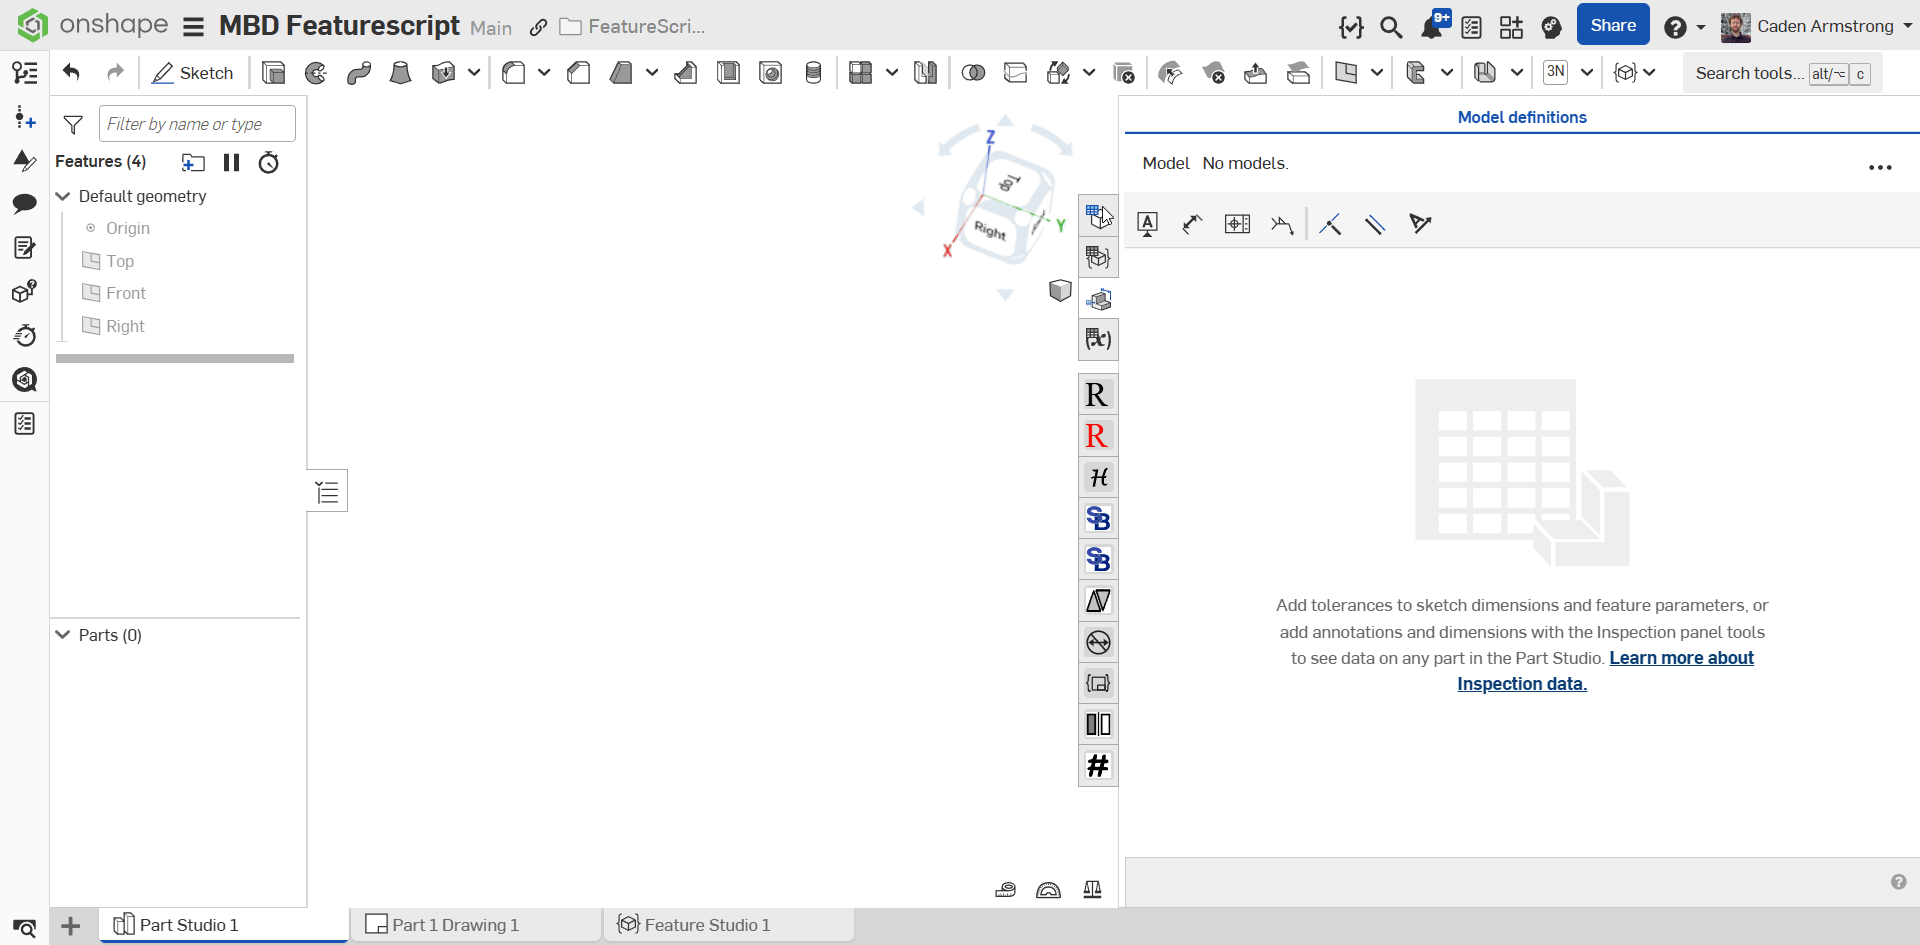Select the Transform tool
Image resolution: width=1920 pixels, height=945 pixels.
(1058, 73)
